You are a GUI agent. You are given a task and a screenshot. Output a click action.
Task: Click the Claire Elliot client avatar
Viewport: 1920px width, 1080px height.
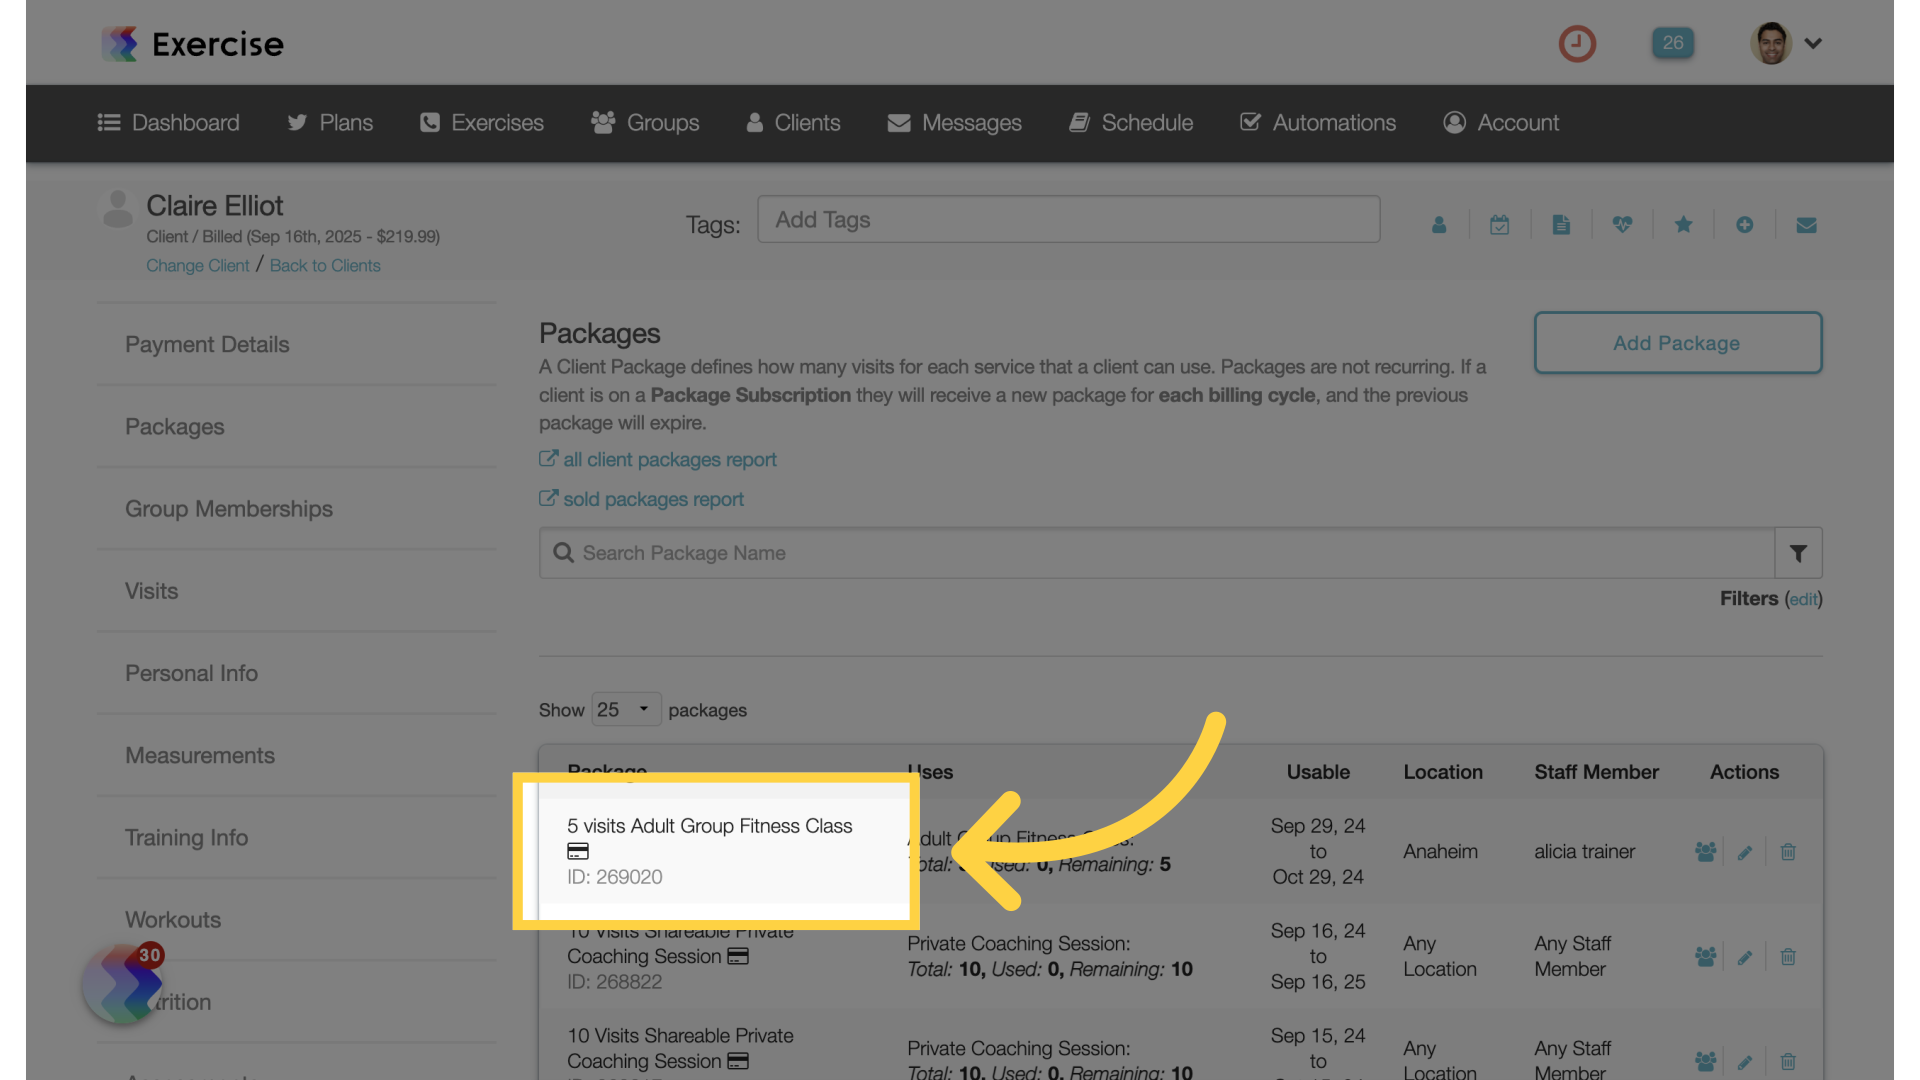[118, 208]
